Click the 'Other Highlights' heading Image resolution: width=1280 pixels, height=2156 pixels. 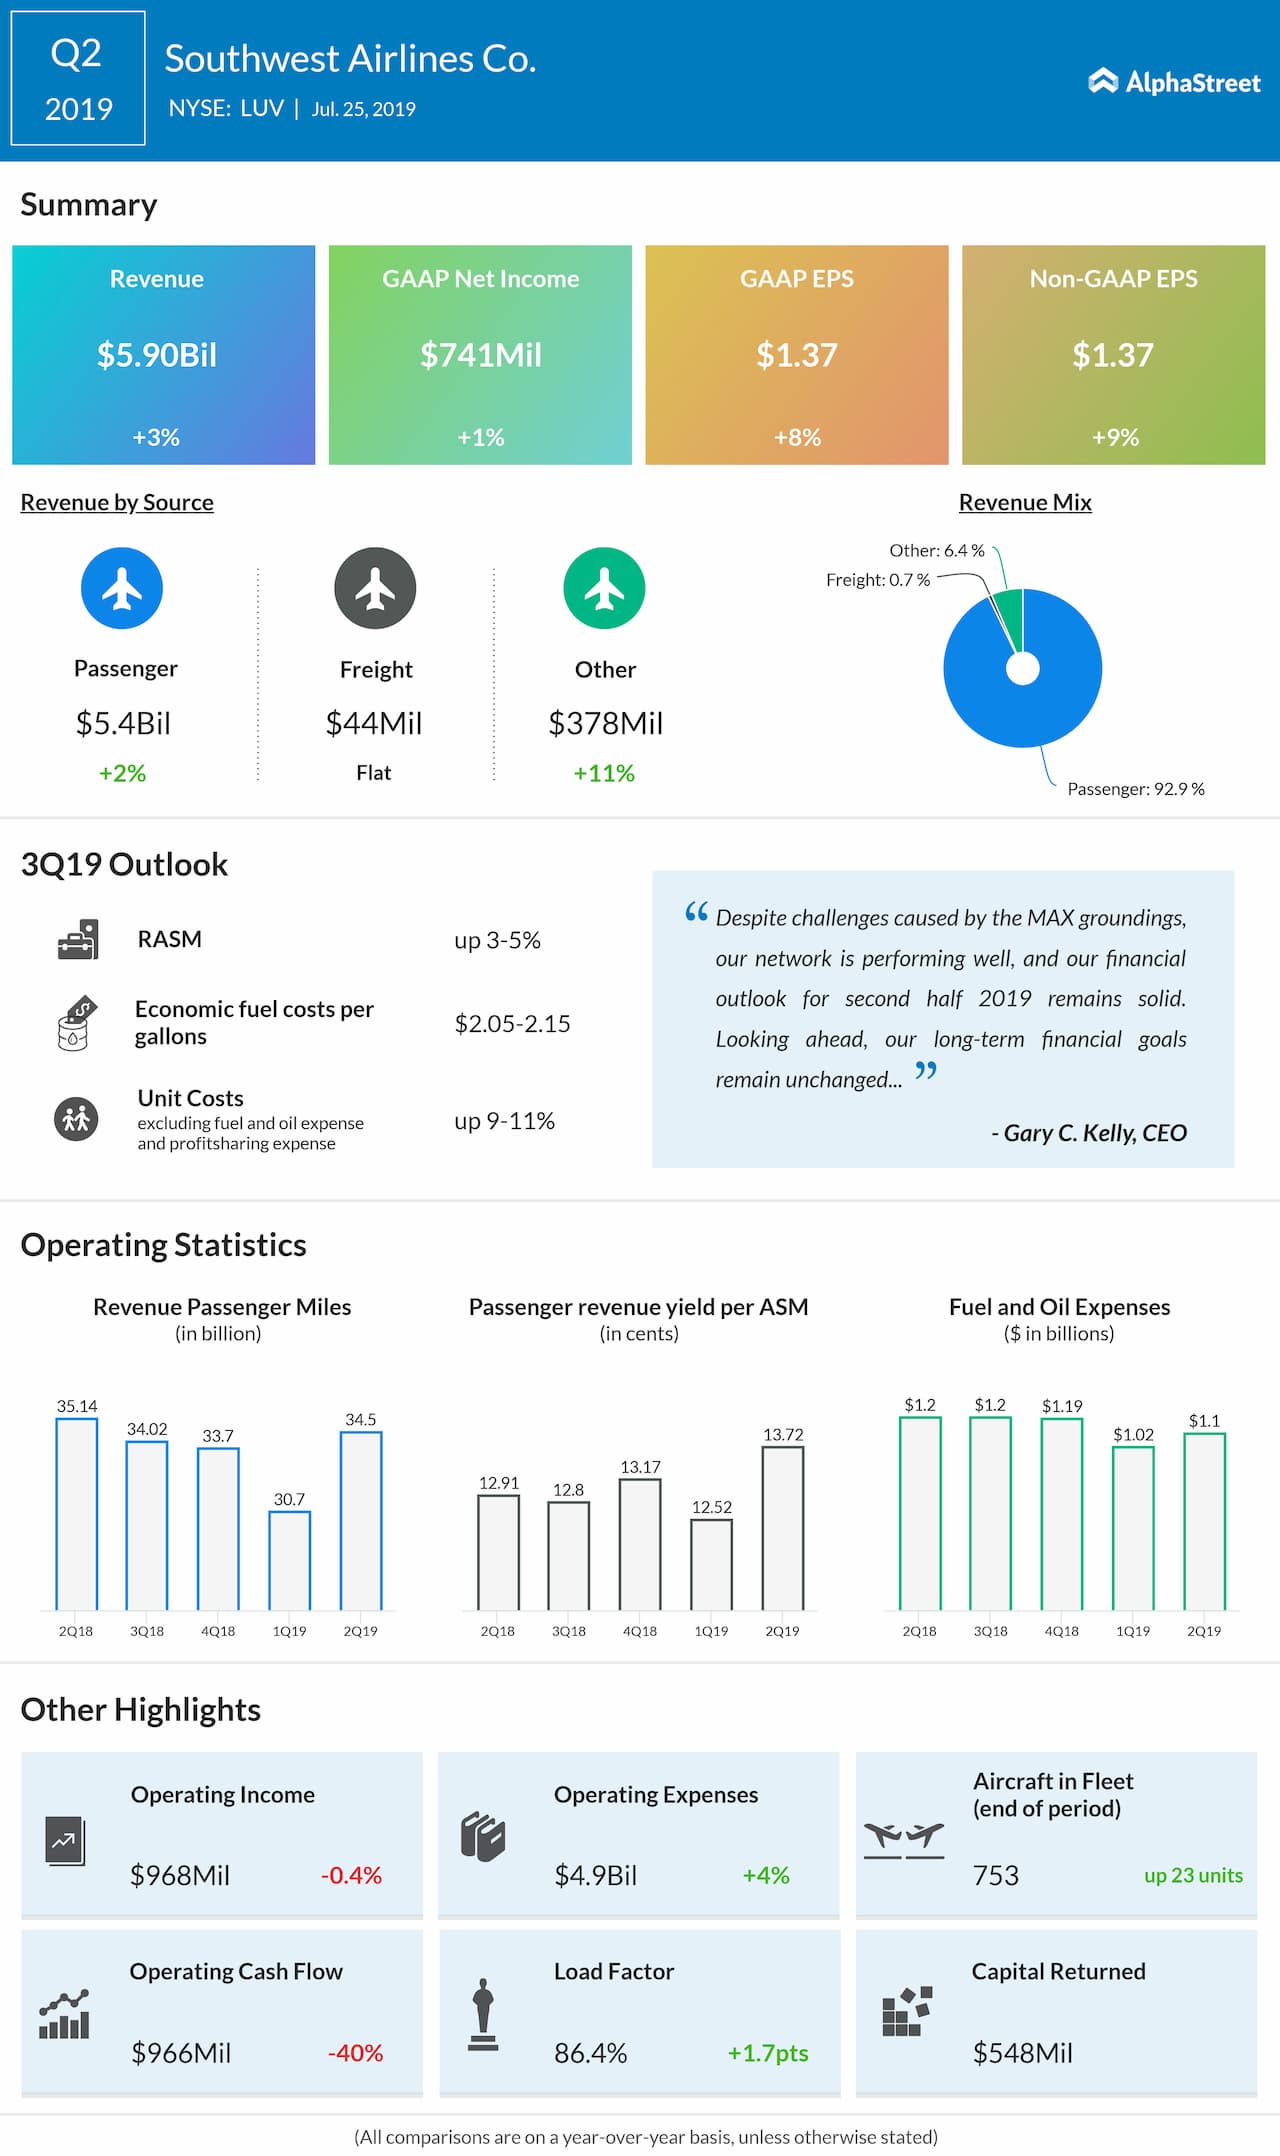click(x=140, y=1710)
